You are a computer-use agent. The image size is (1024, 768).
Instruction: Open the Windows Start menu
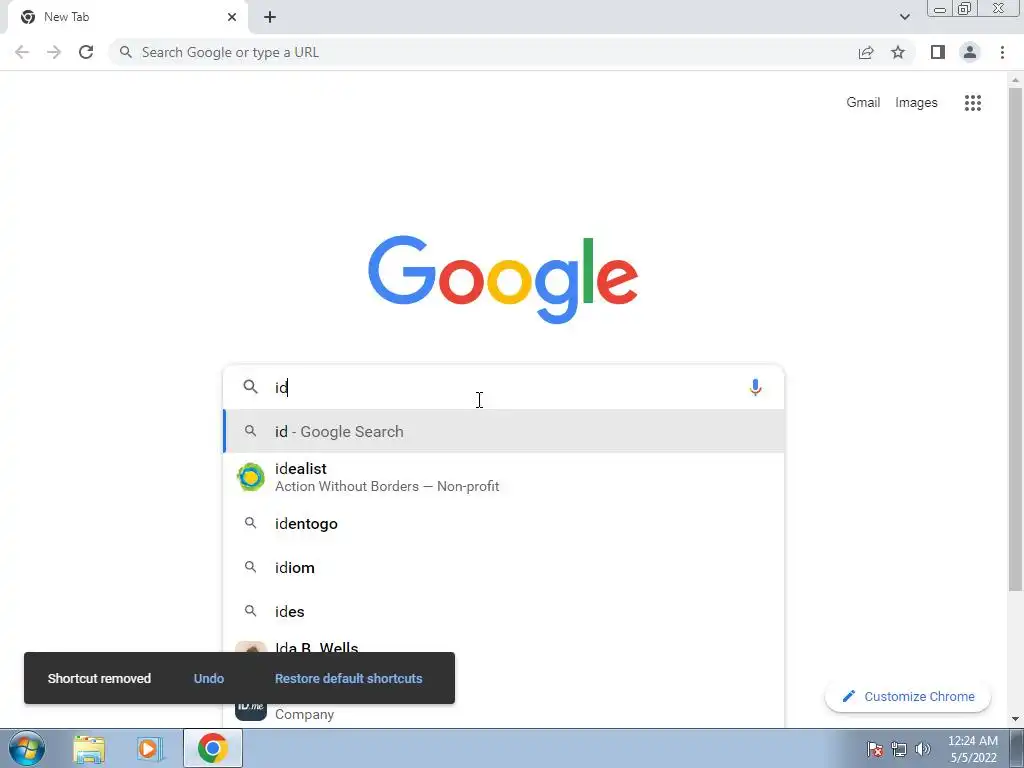[27, 748]
